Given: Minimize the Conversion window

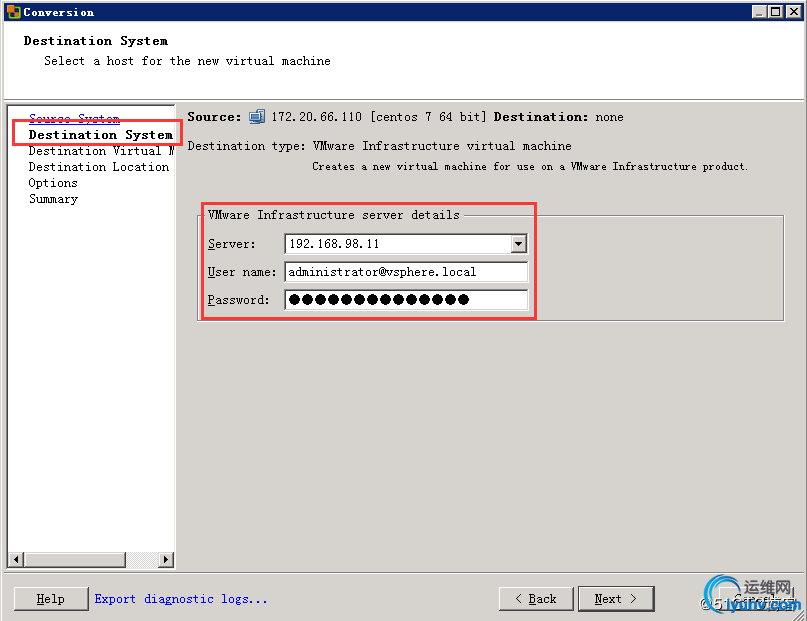Looking at the screenshot, I should (x=759, y=11).
